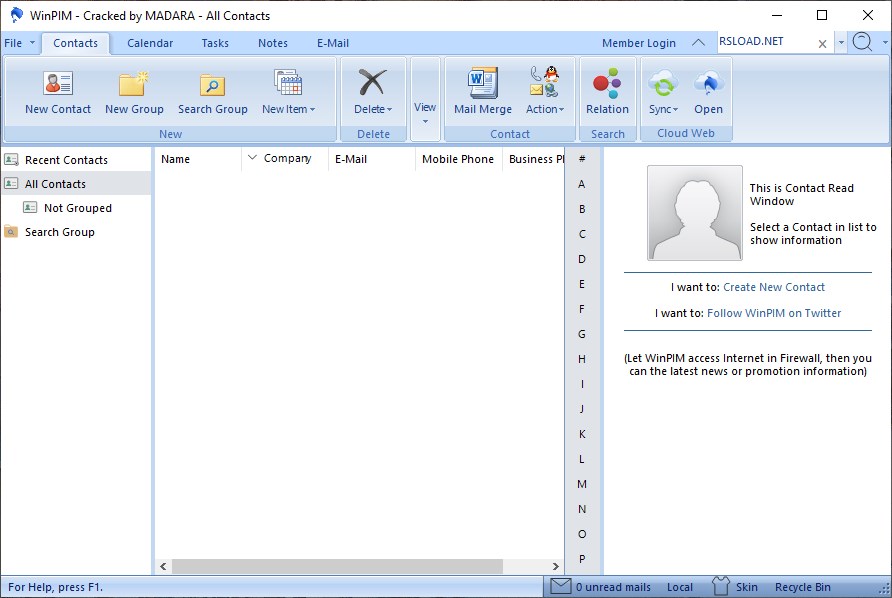Click Follow WinPIM on Twitter link
This screenshot has height=598, width=892.
tap(774, 313)
